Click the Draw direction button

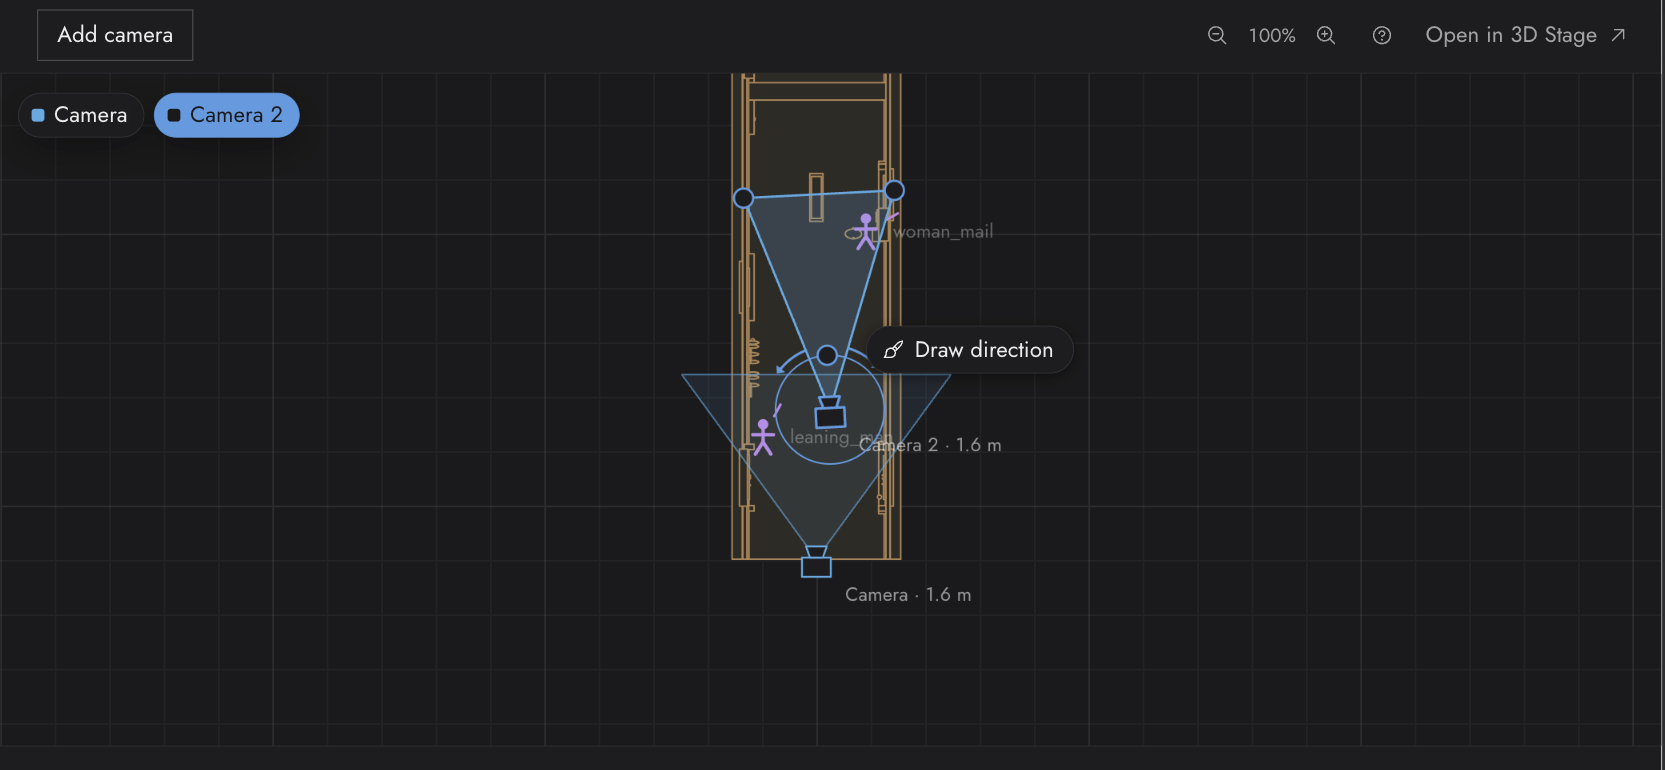click(x=970, y=350)
